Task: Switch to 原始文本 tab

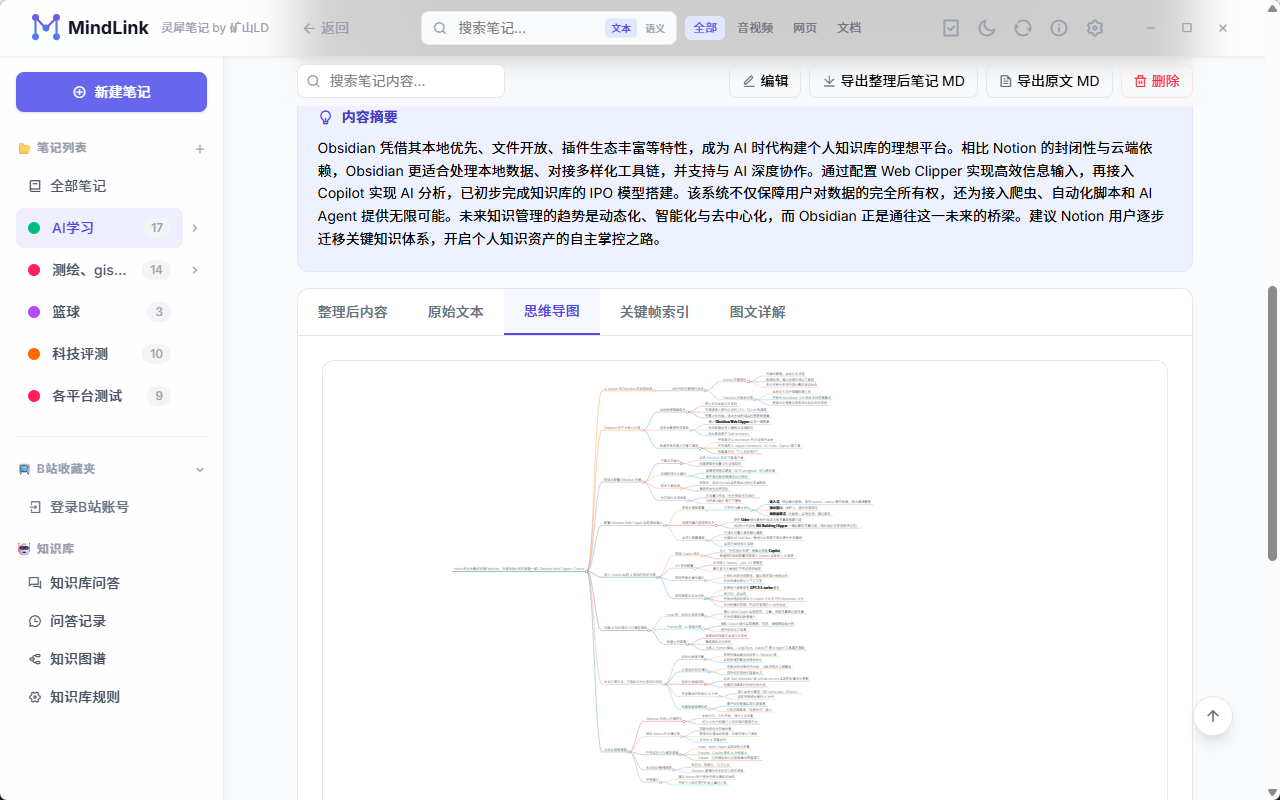Action: [456, 312]
